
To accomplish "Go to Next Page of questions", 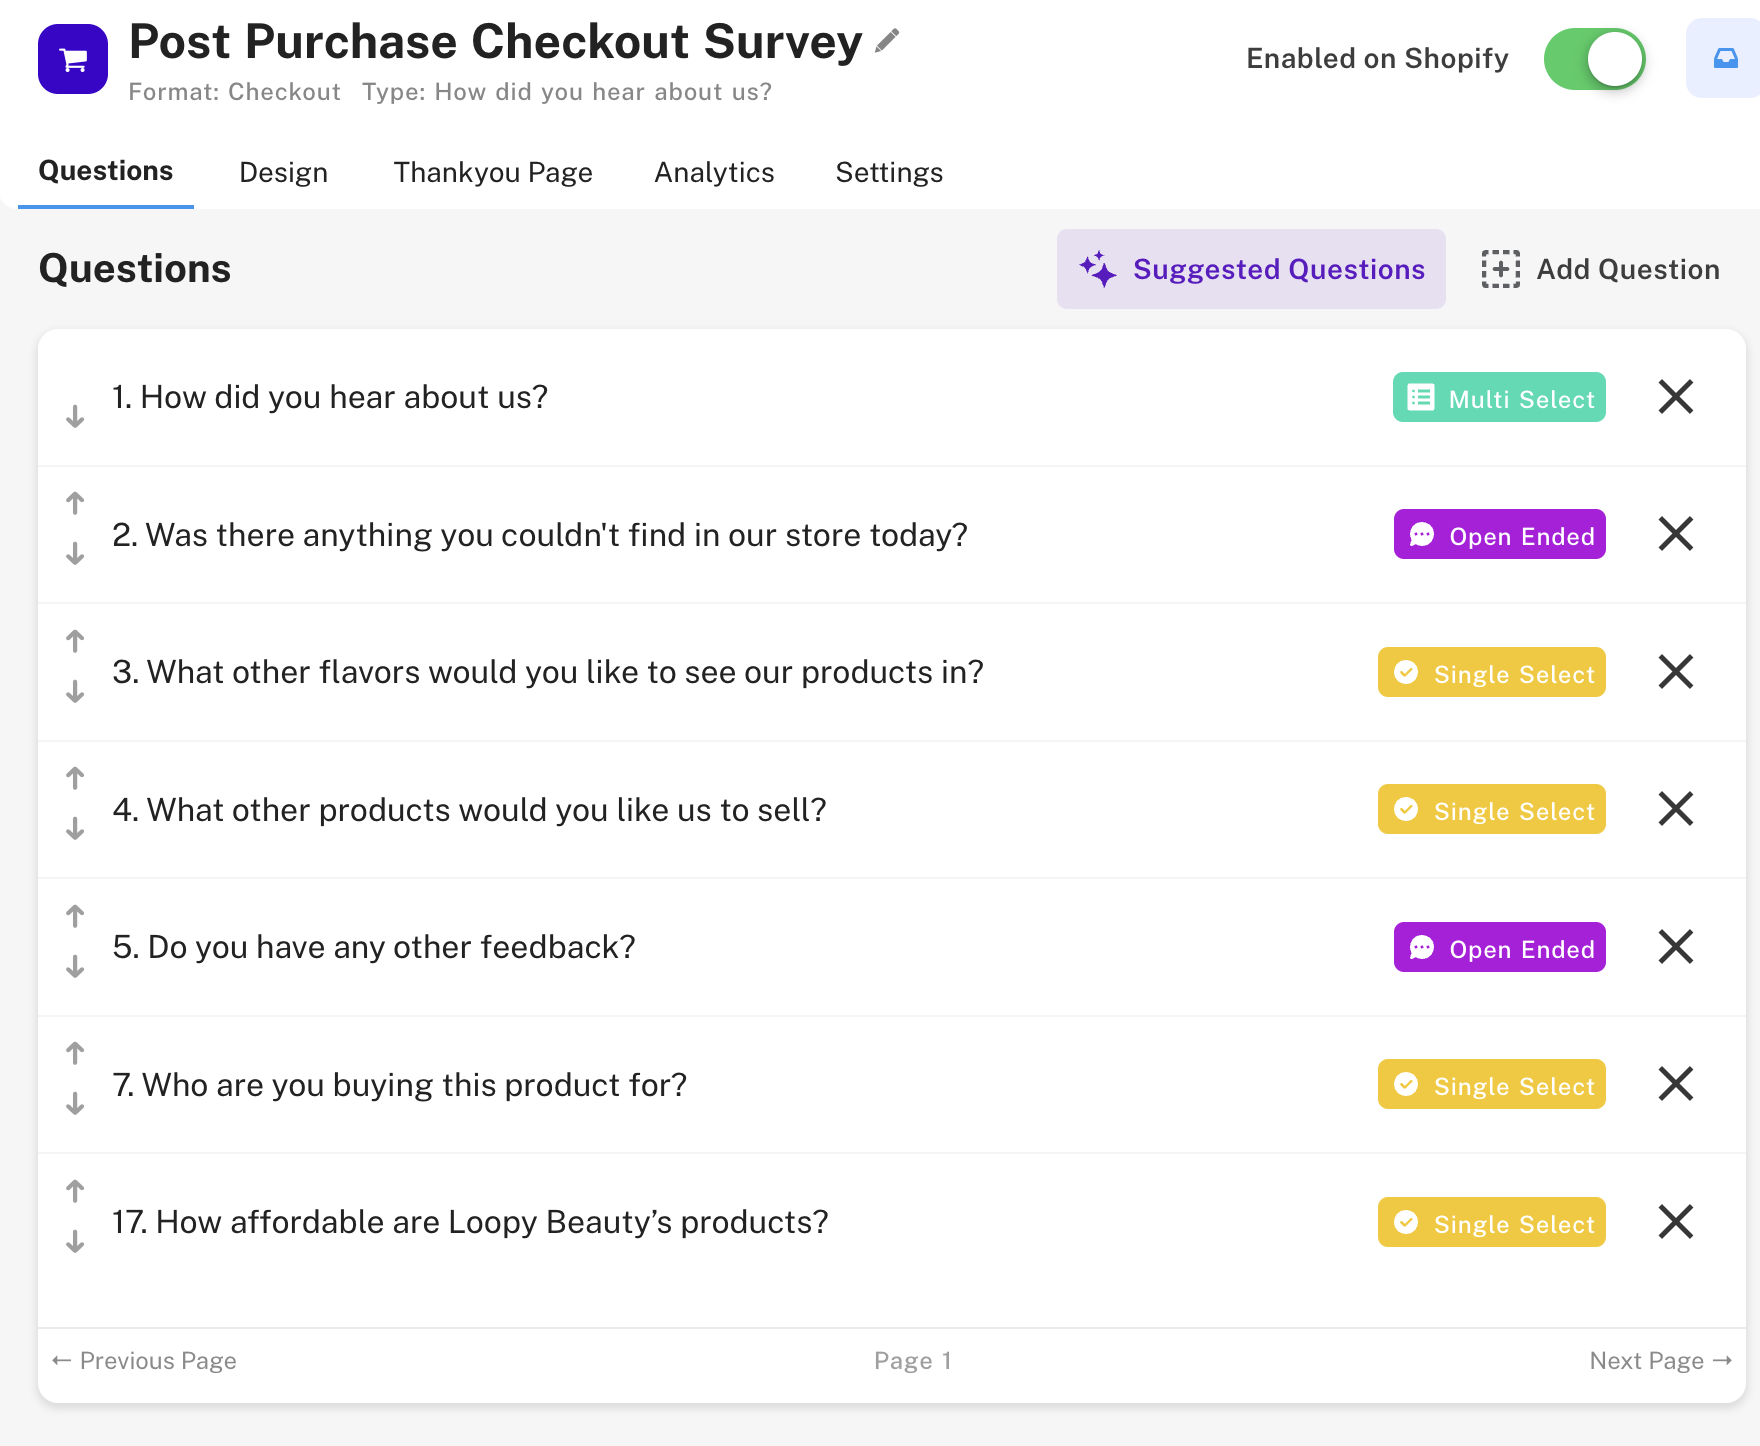I will tap(1660, 1361).
